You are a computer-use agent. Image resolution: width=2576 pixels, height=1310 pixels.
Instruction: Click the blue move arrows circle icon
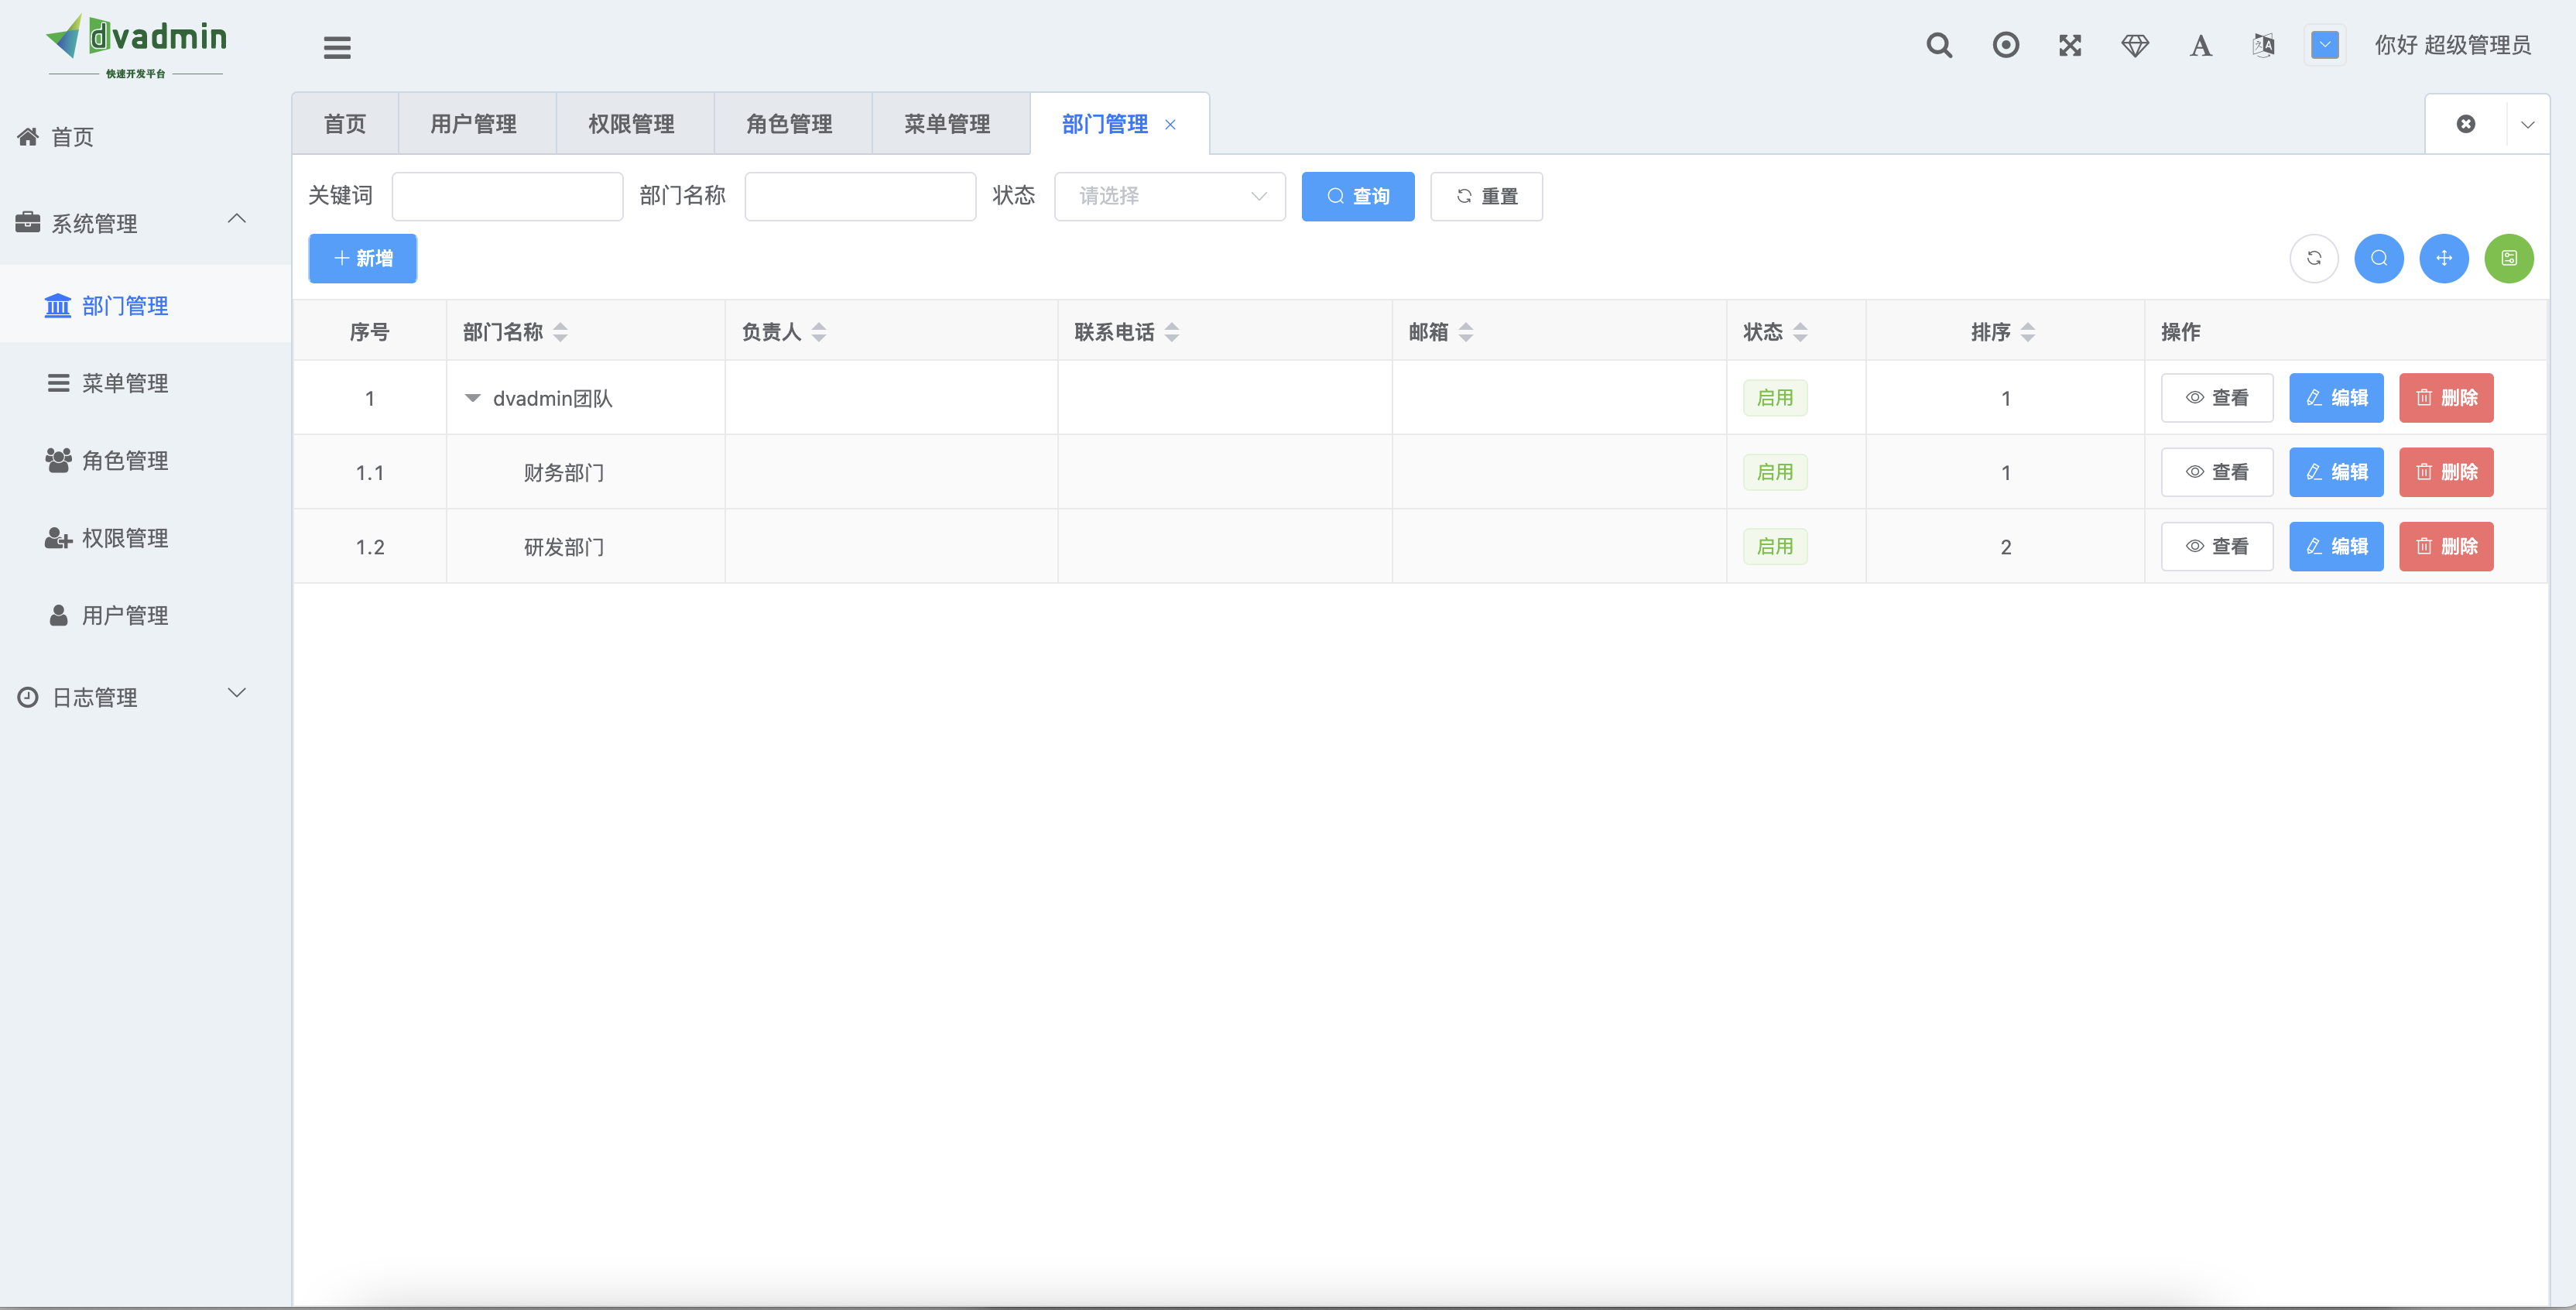[x=2444, y=258]
